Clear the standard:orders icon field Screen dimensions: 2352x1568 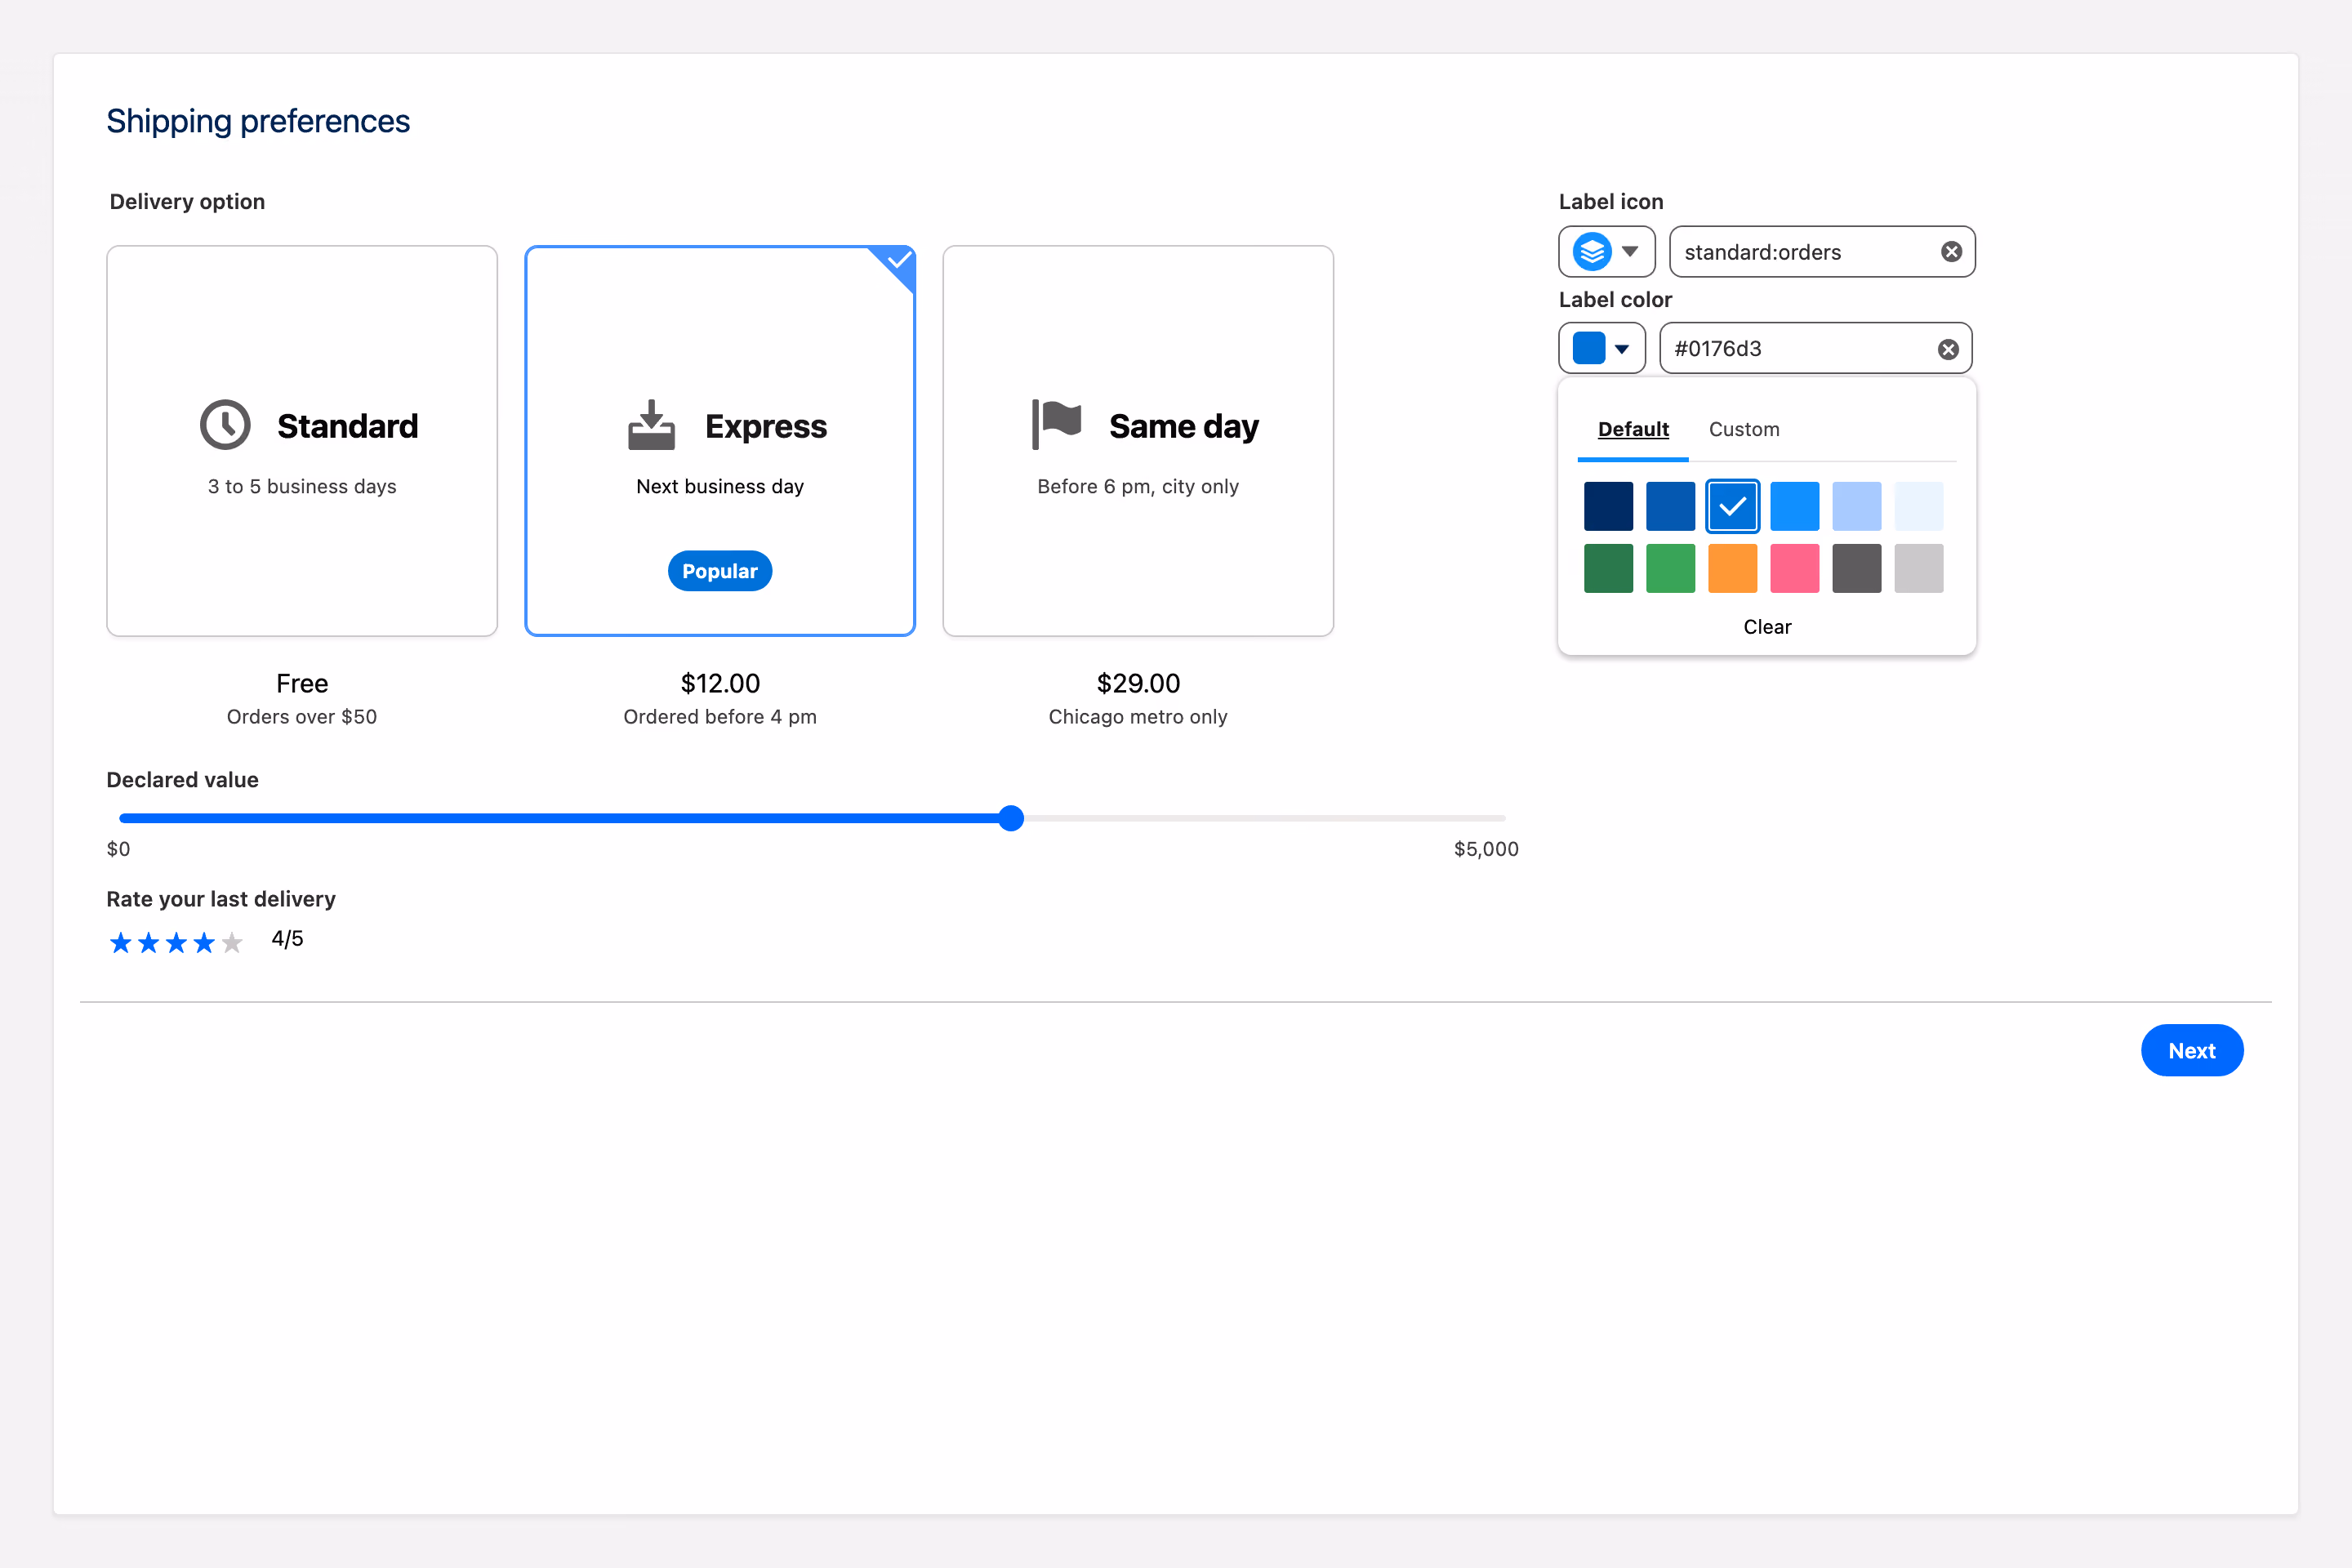(1951, 252)
